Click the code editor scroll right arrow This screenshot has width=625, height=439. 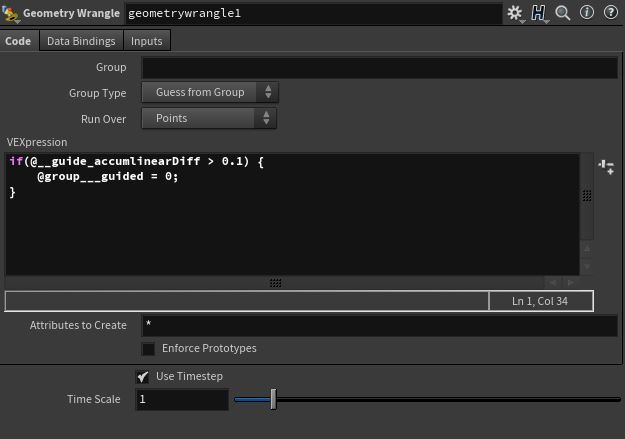click(x=571, y=282)
